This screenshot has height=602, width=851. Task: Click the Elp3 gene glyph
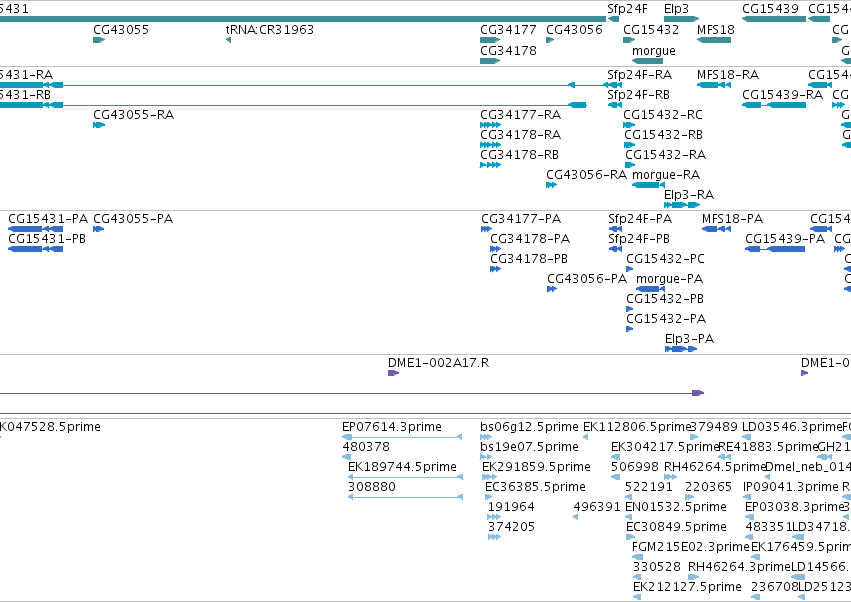coord(681,19)
